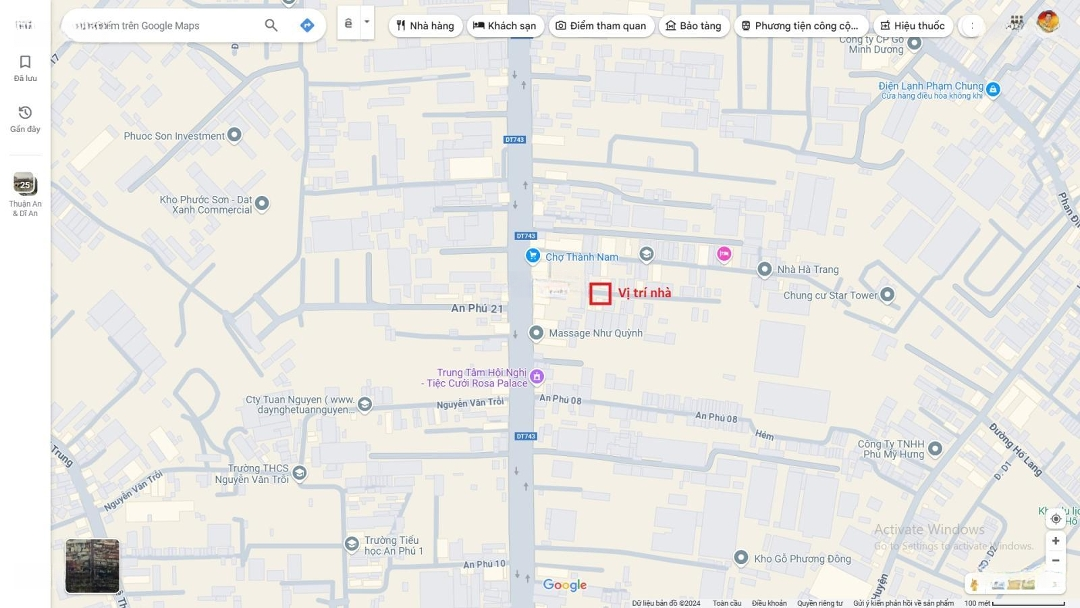Screen dimensions: 1080x608
Task: Toggle satellite layer thumbnail
Action: (92, 566)
